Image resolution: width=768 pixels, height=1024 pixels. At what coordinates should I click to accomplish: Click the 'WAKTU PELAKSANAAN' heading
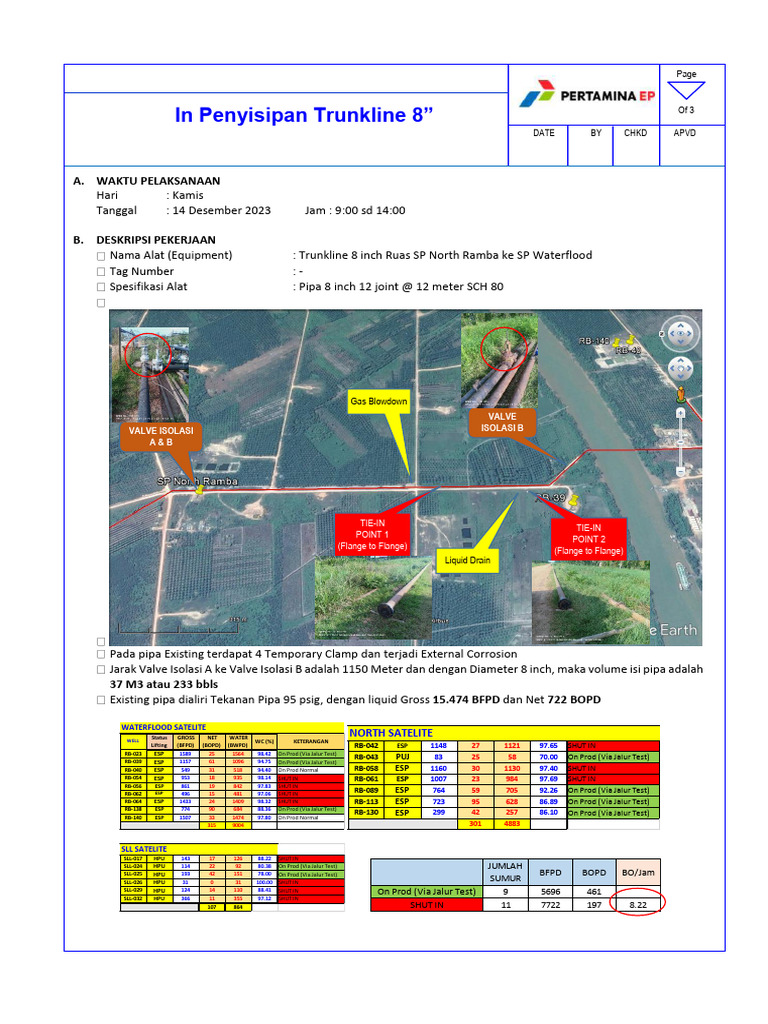click(x=158, y=181)
